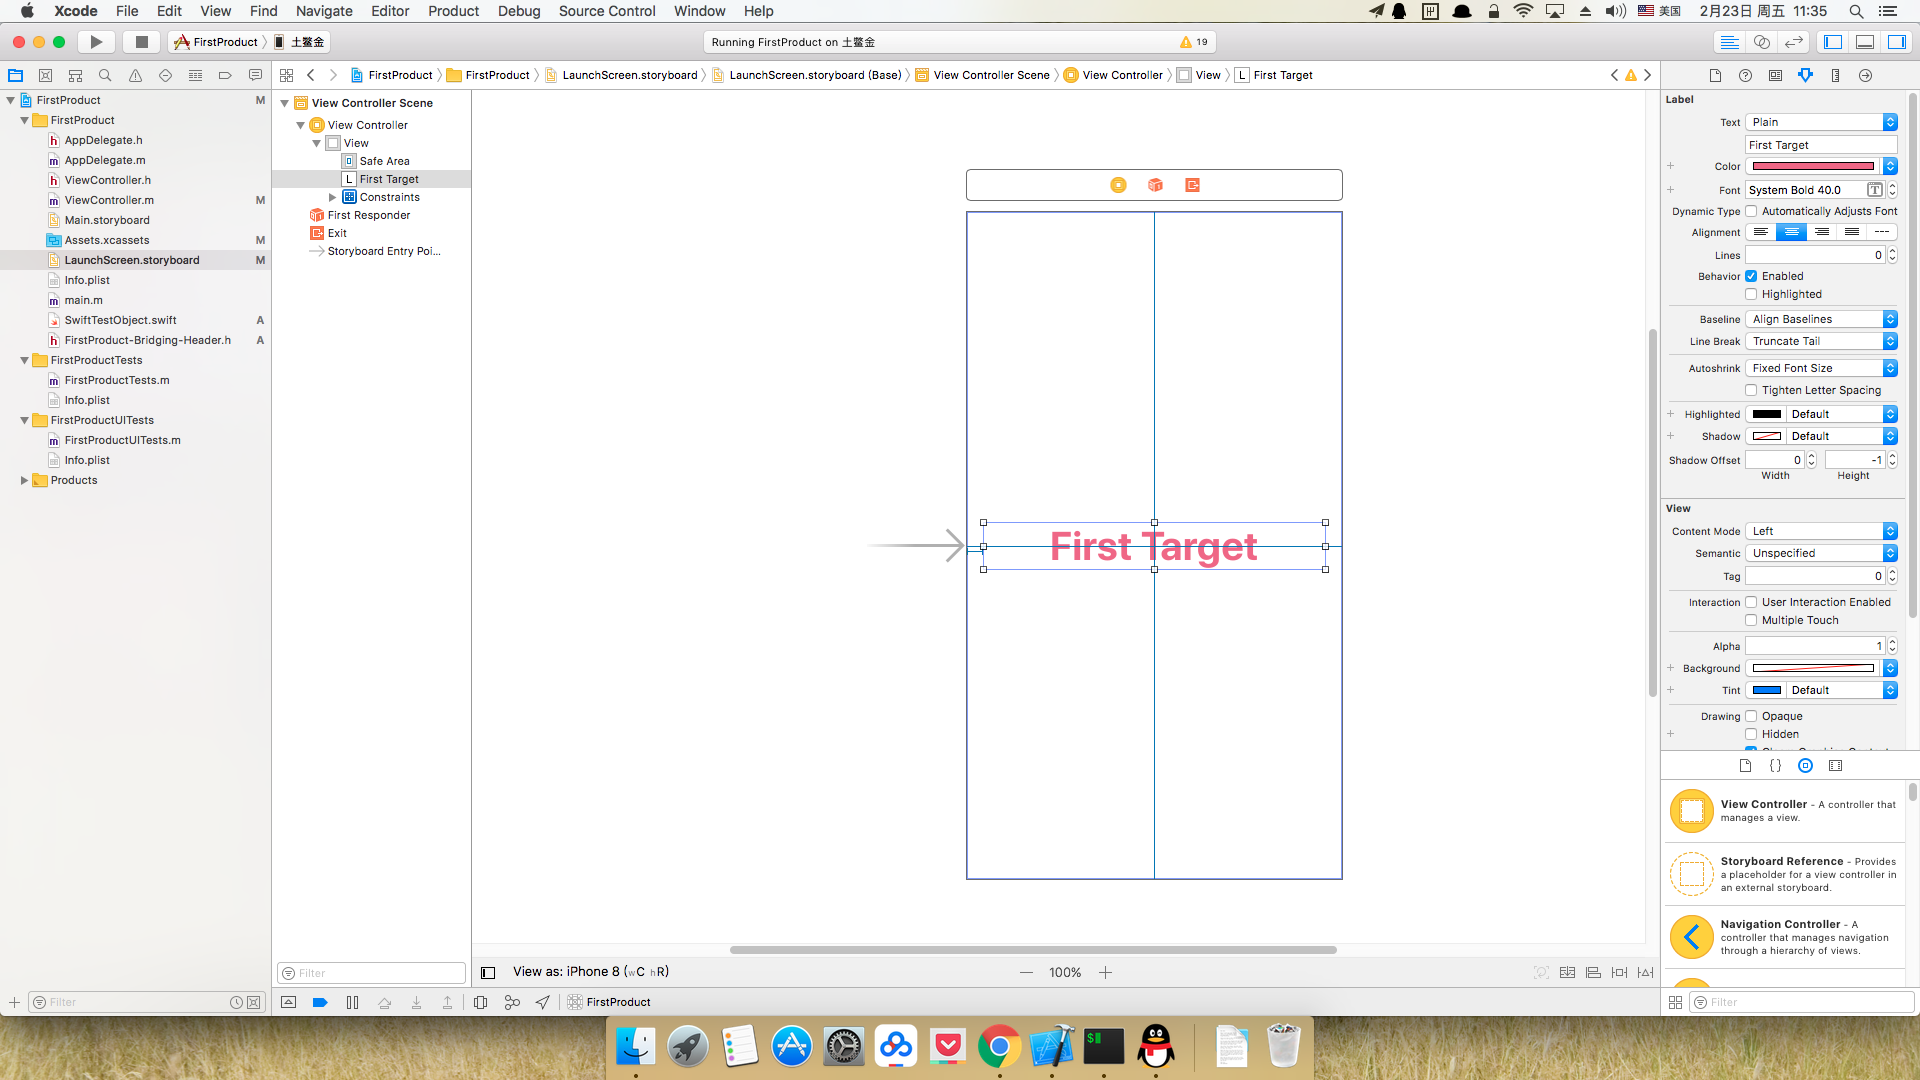Open the Editor menu

(x=389, y=11)
